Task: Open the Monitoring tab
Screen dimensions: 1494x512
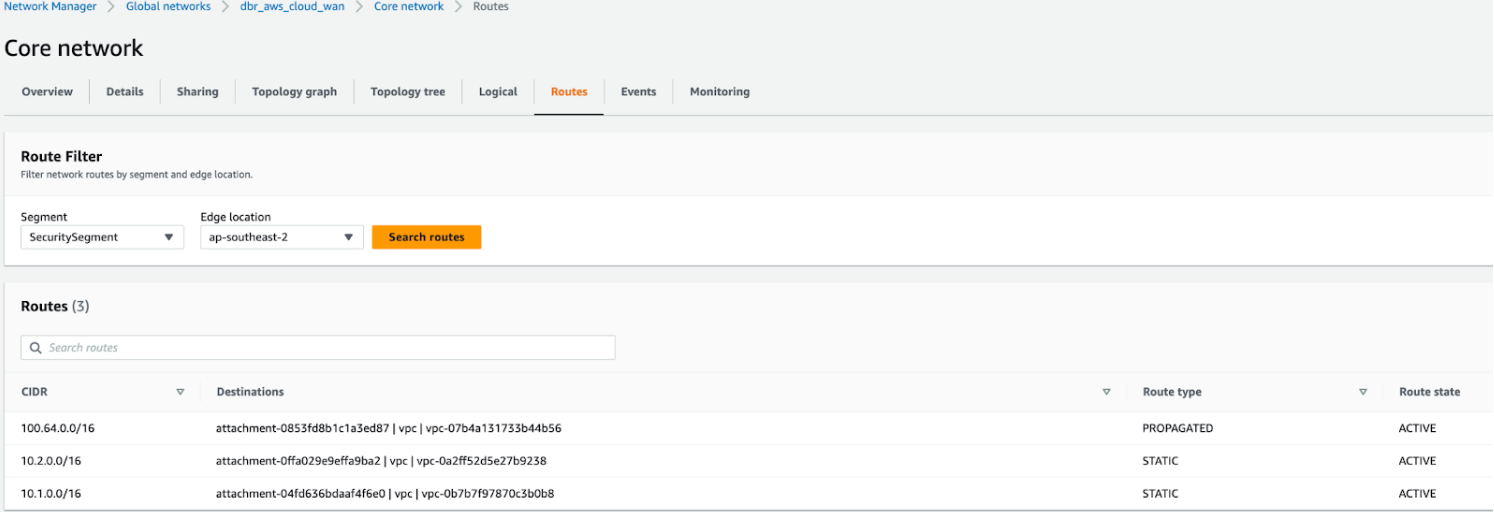Action: coord(719,92)
